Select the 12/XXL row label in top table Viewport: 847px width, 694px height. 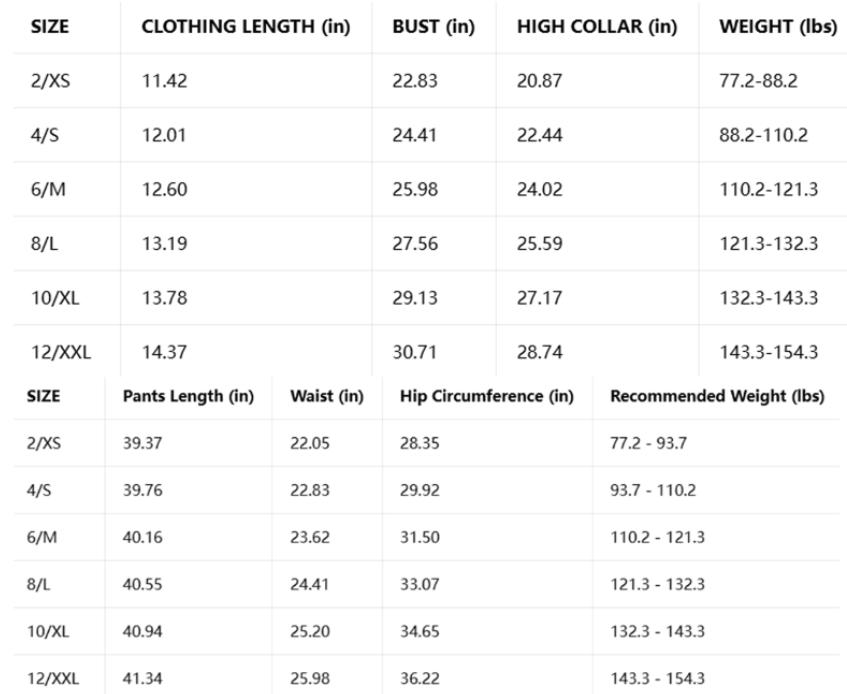61,353
